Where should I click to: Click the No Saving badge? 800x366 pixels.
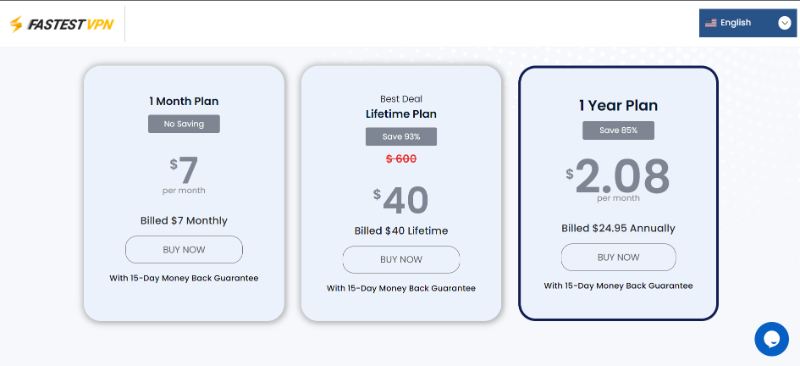pyautogui.click(x=184, y=124)
